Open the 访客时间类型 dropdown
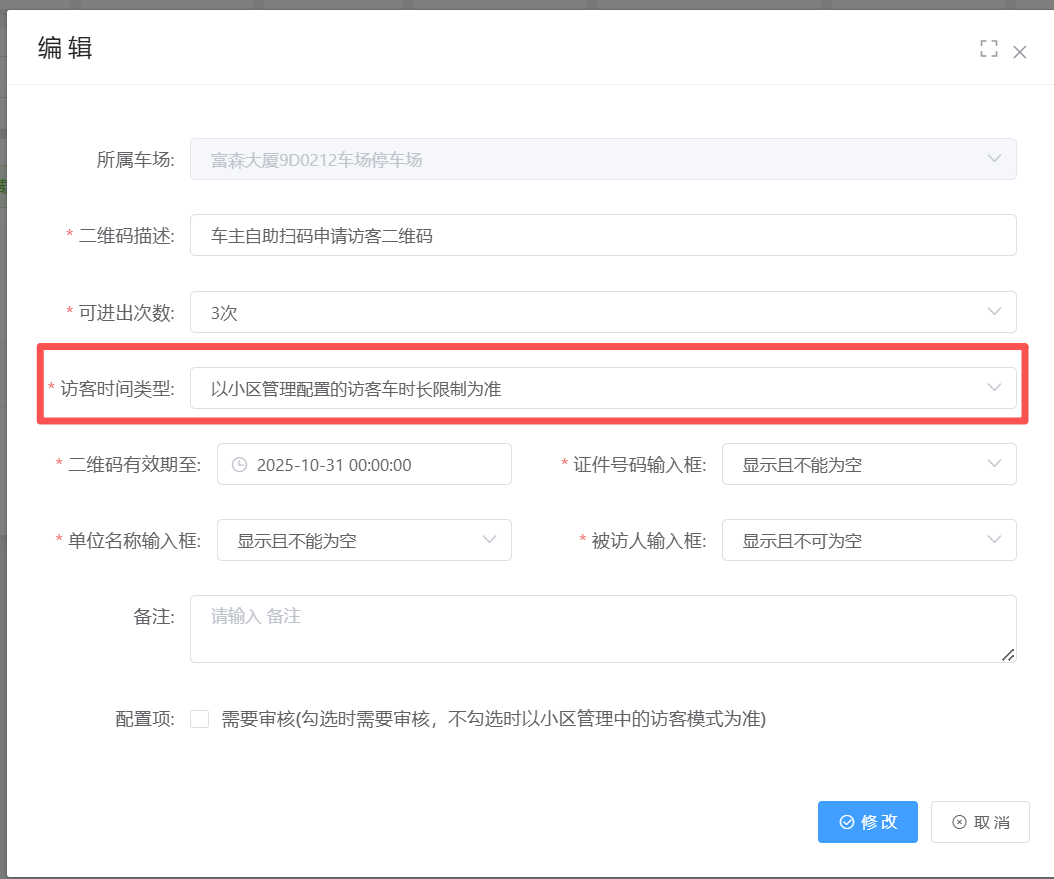The height and width of the screenshot is (879, 1054). tap(603, 388)
